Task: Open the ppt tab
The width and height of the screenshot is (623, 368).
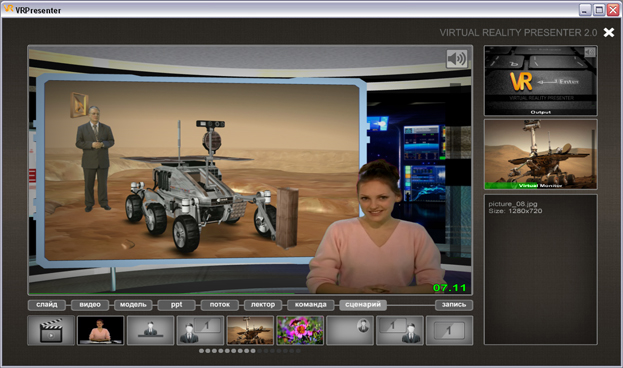Action: (176, 305)
